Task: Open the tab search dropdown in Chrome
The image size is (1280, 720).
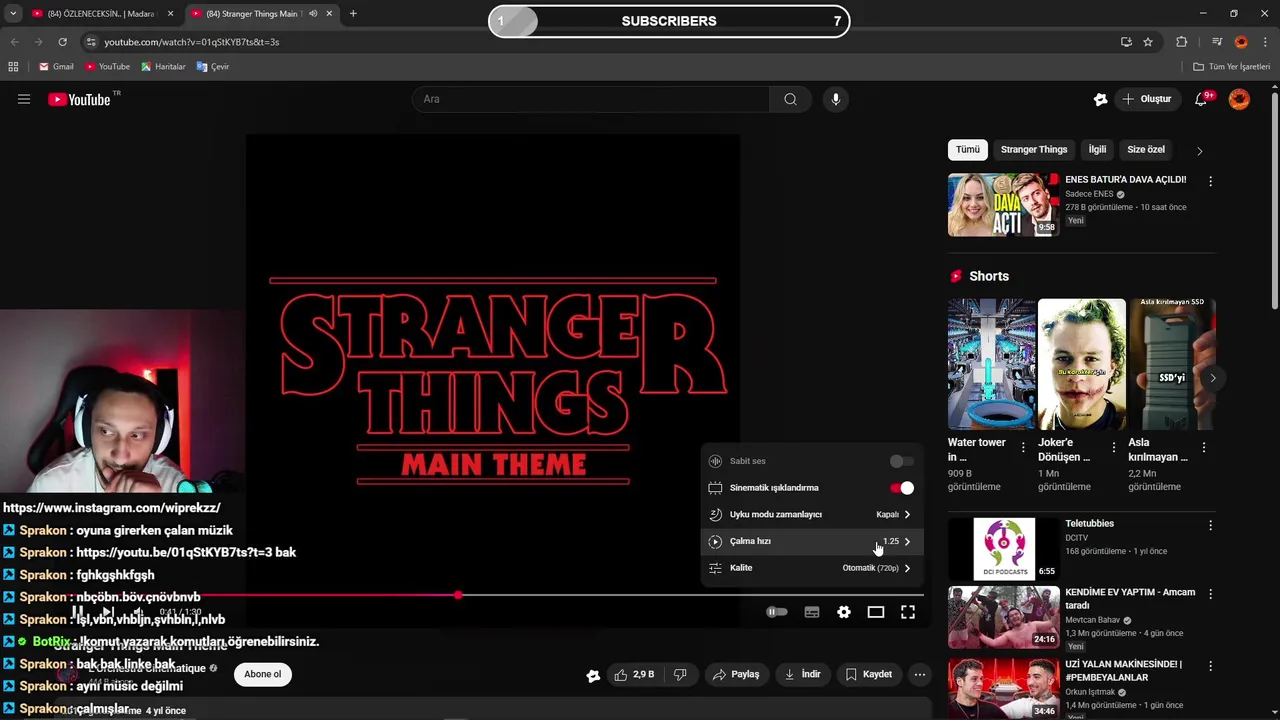Action: (x=13, y=14)
